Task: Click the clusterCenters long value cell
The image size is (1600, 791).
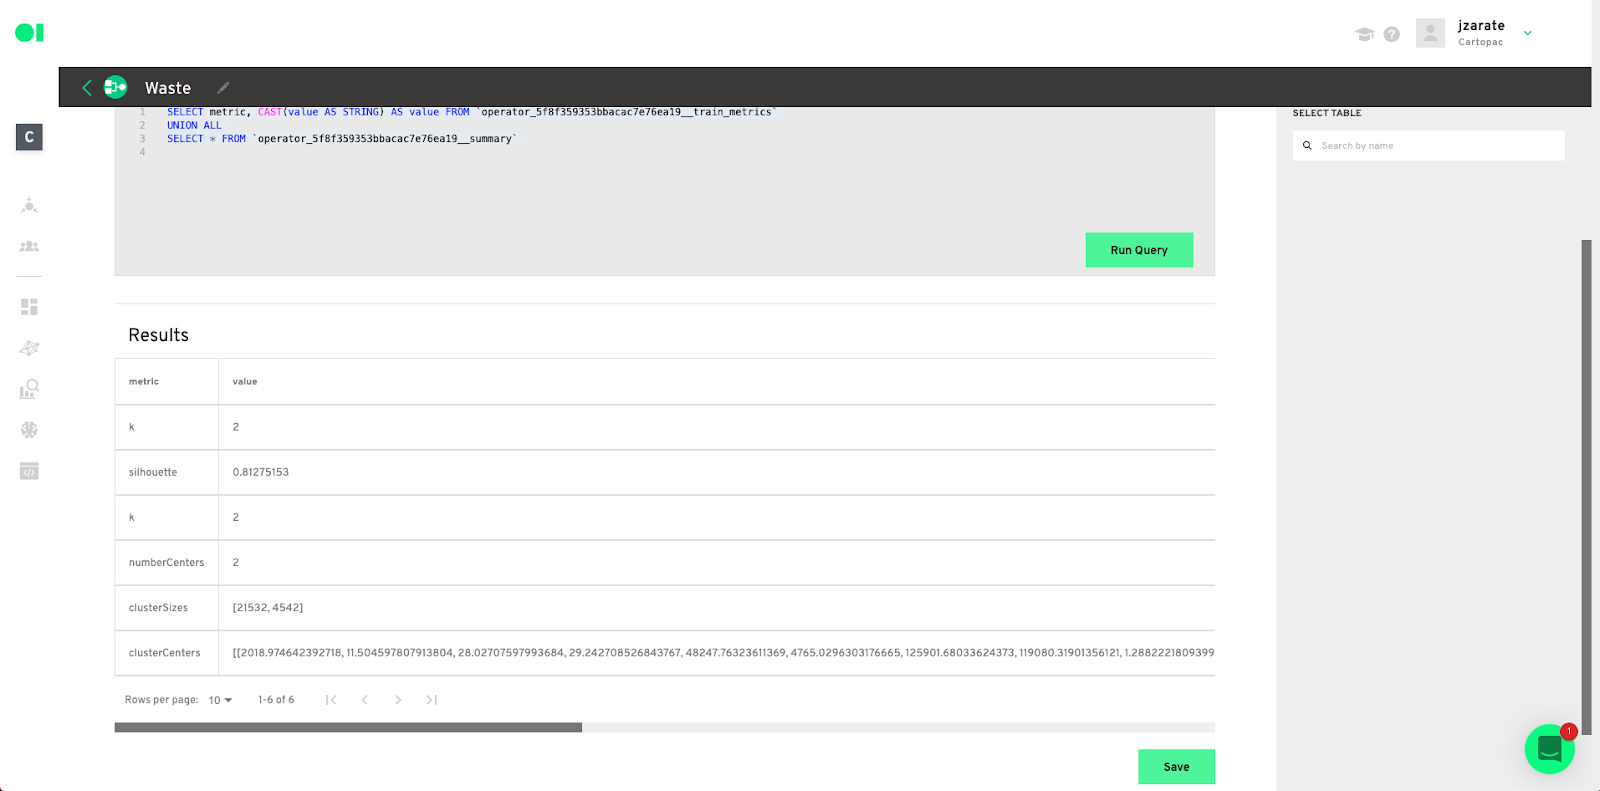Action: pyautogui.click(x=716, y=653)
